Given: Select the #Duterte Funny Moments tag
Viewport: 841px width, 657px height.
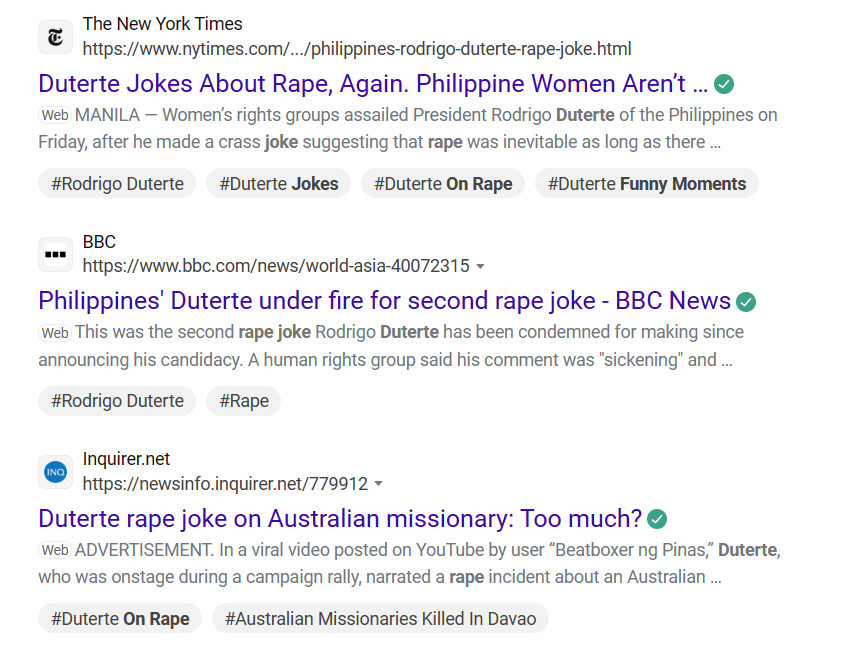Looking at the screenshot, I should pos(647,183).
